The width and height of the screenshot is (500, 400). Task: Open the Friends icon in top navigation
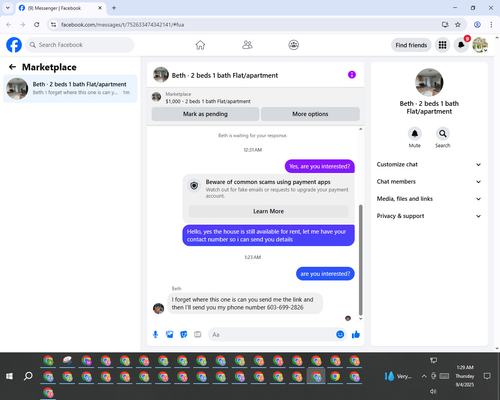[247, 45]
